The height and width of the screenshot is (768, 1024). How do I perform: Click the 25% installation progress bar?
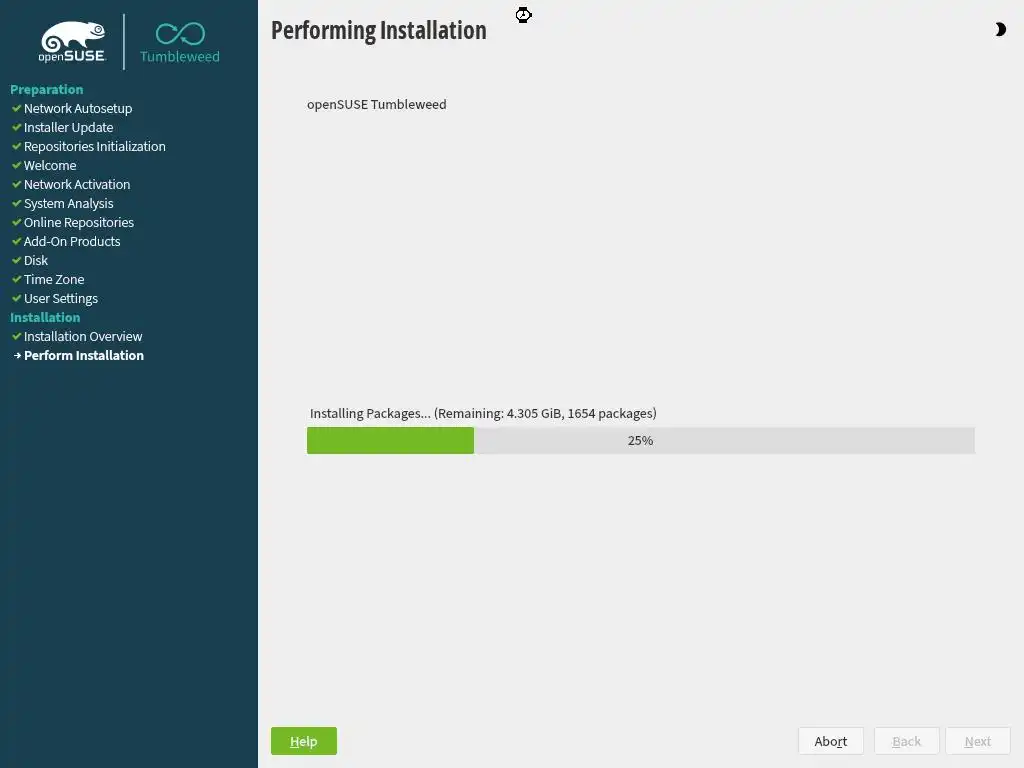(641, 440)
